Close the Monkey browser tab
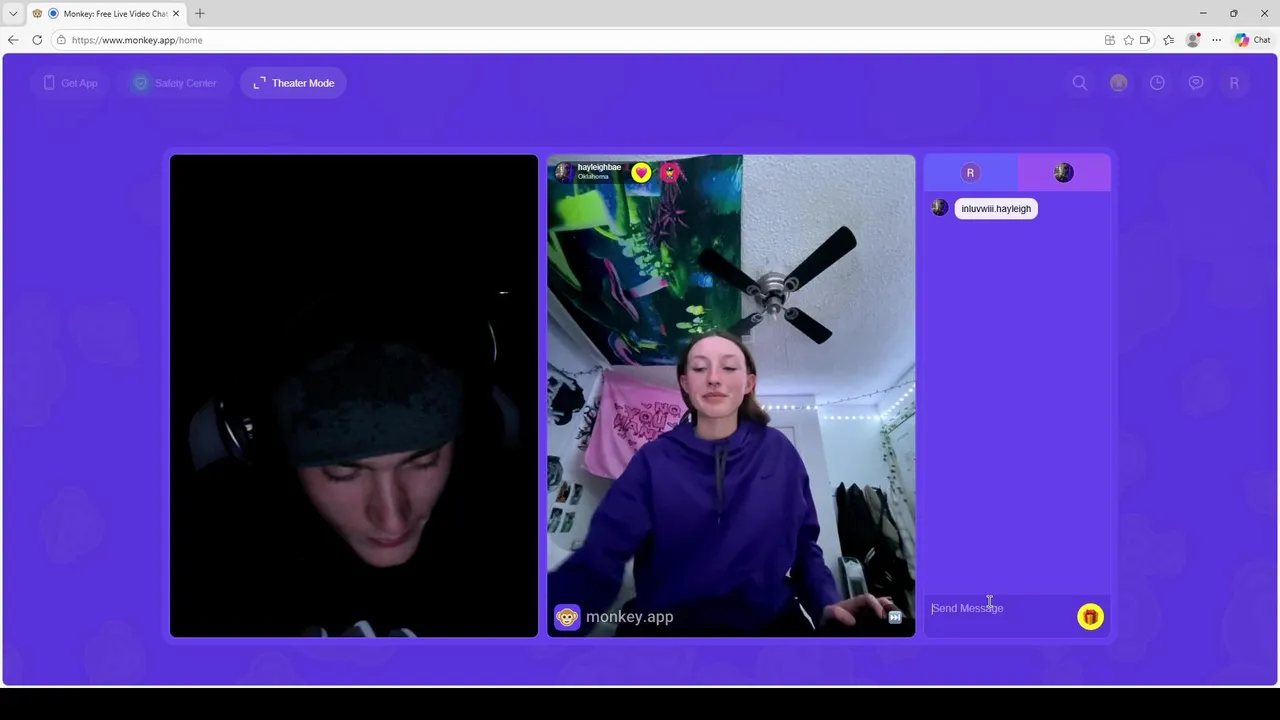Viewport: 1280px width, 720px height. (x=176, y=14)
